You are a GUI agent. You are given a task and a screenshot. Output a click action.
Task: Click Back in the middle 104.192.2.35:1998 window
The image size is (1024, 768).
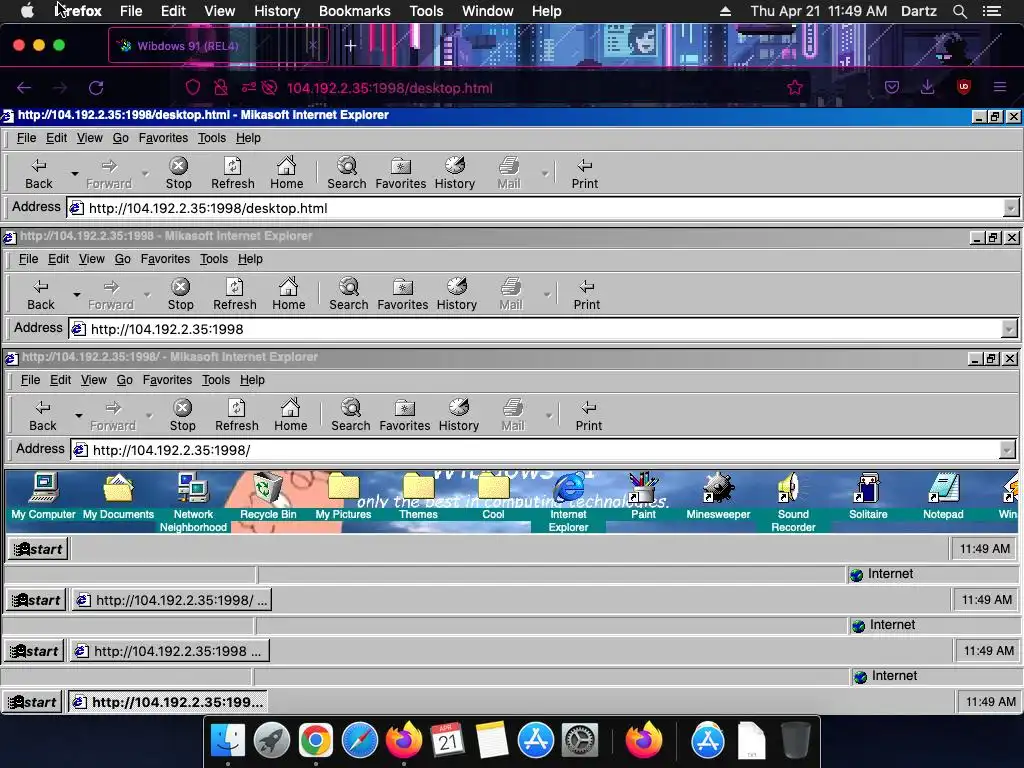click(40, 295)
